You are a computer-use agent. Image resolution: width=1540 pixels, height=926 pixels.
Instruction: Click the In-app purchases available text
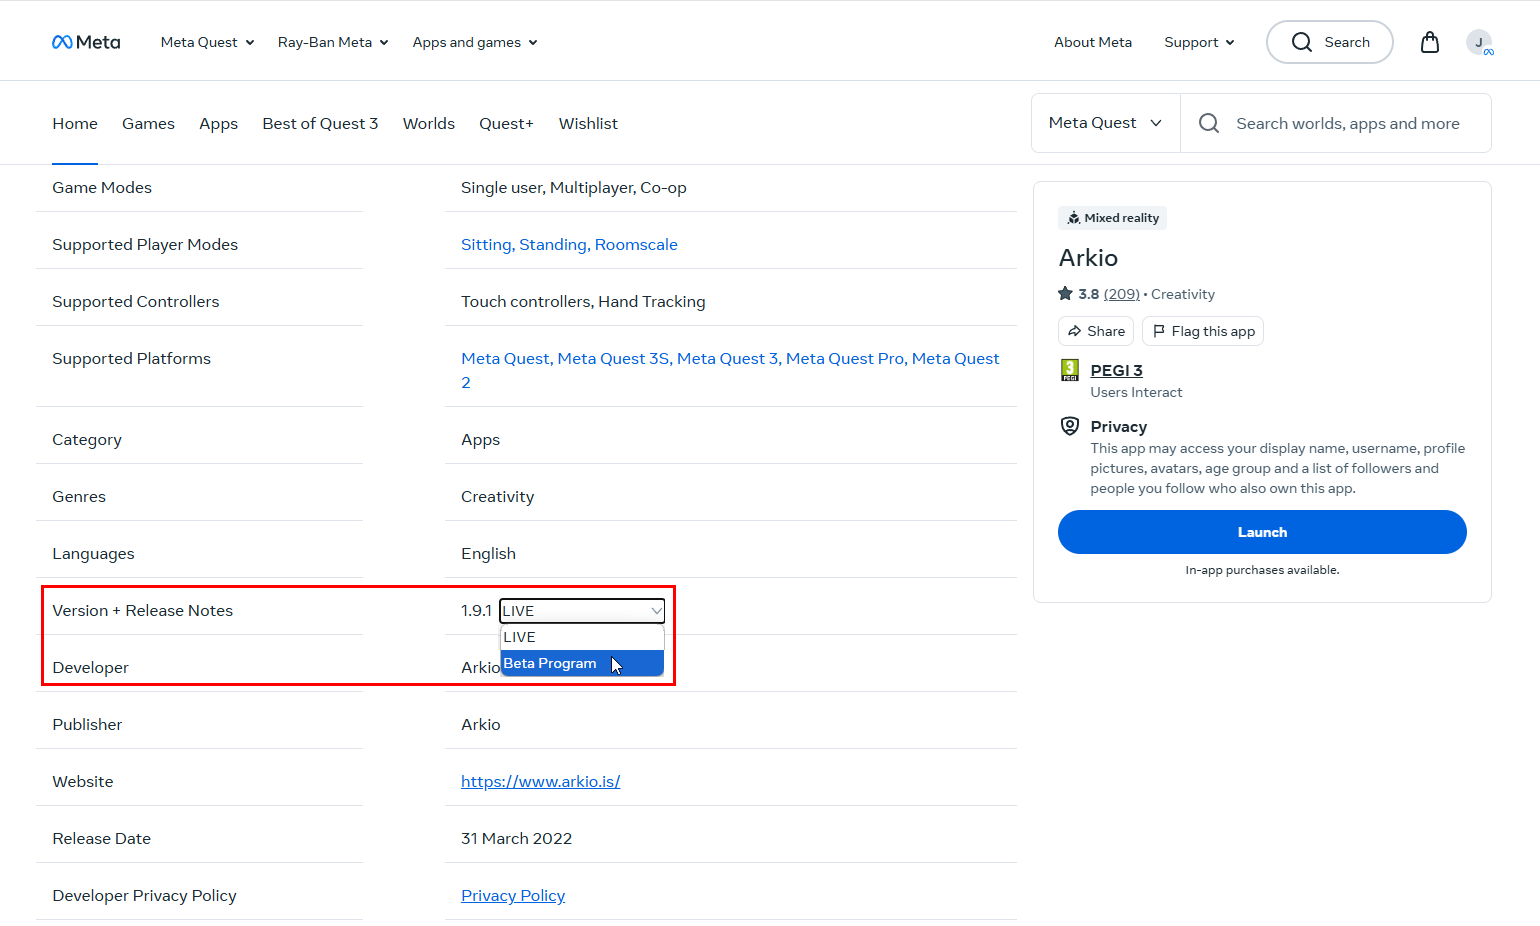[x=1262, y=570]
